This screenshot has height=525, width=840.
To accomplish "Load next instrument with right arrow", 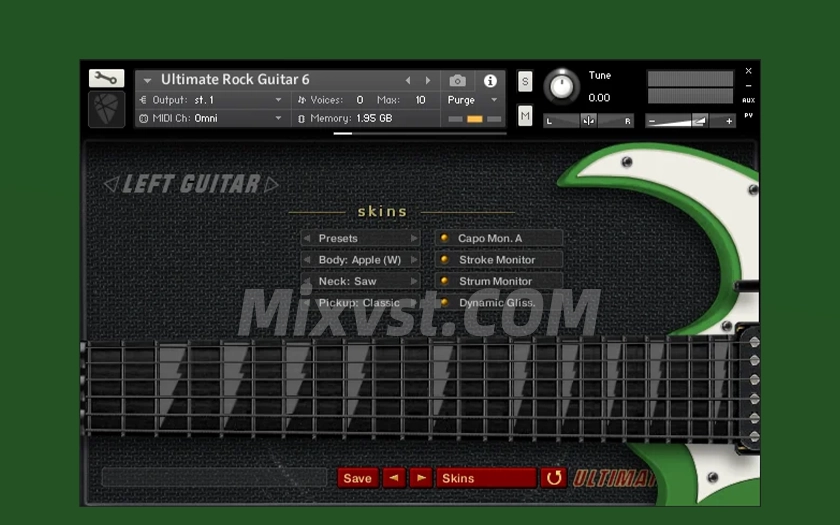I will [x=428, y=80].
